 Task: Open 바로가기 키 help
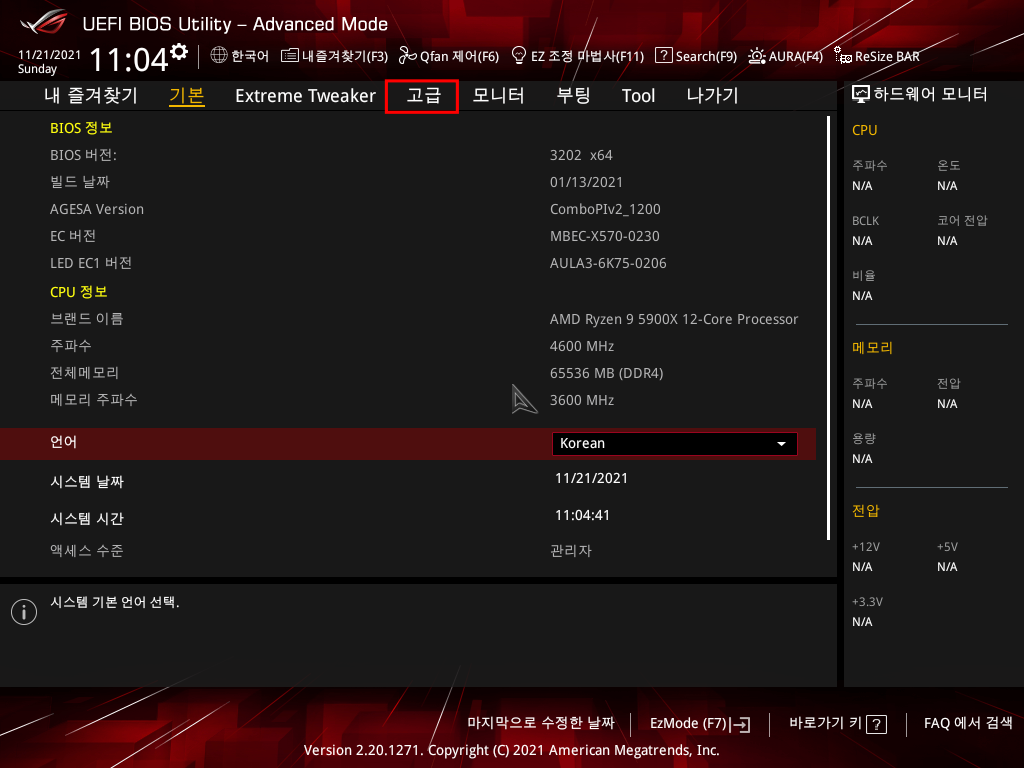838,724
